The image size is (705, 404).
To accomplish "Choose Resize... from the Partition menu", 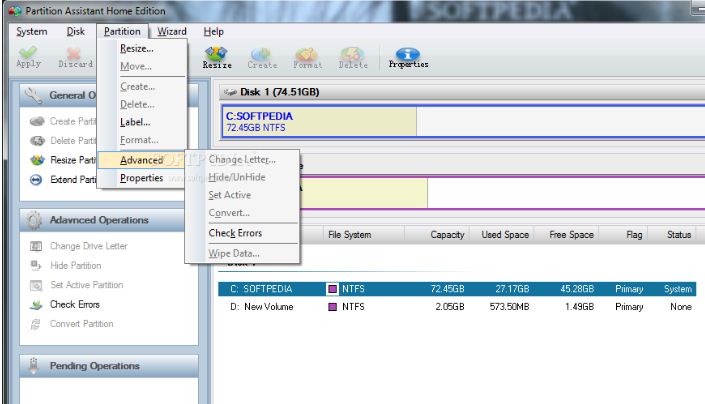I will (142, 49).
